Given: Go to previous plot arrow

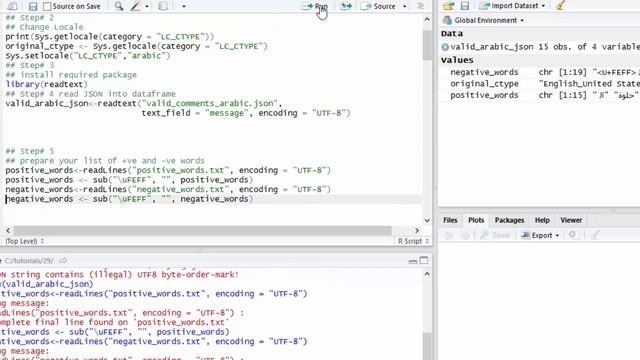Looking at the screenshot, I should coord(449,236).
